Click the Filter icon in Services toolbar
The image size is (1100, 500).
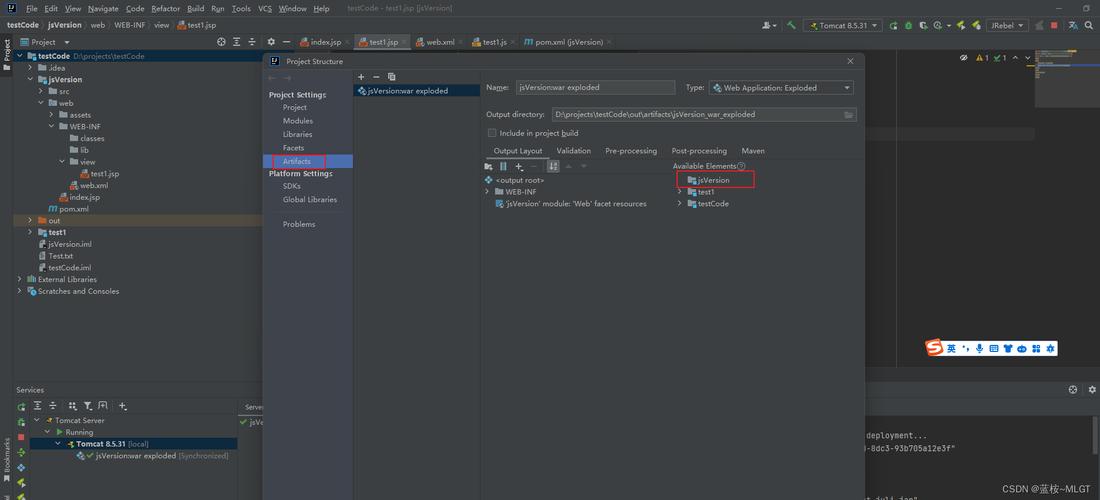click(x=87, y=406)
